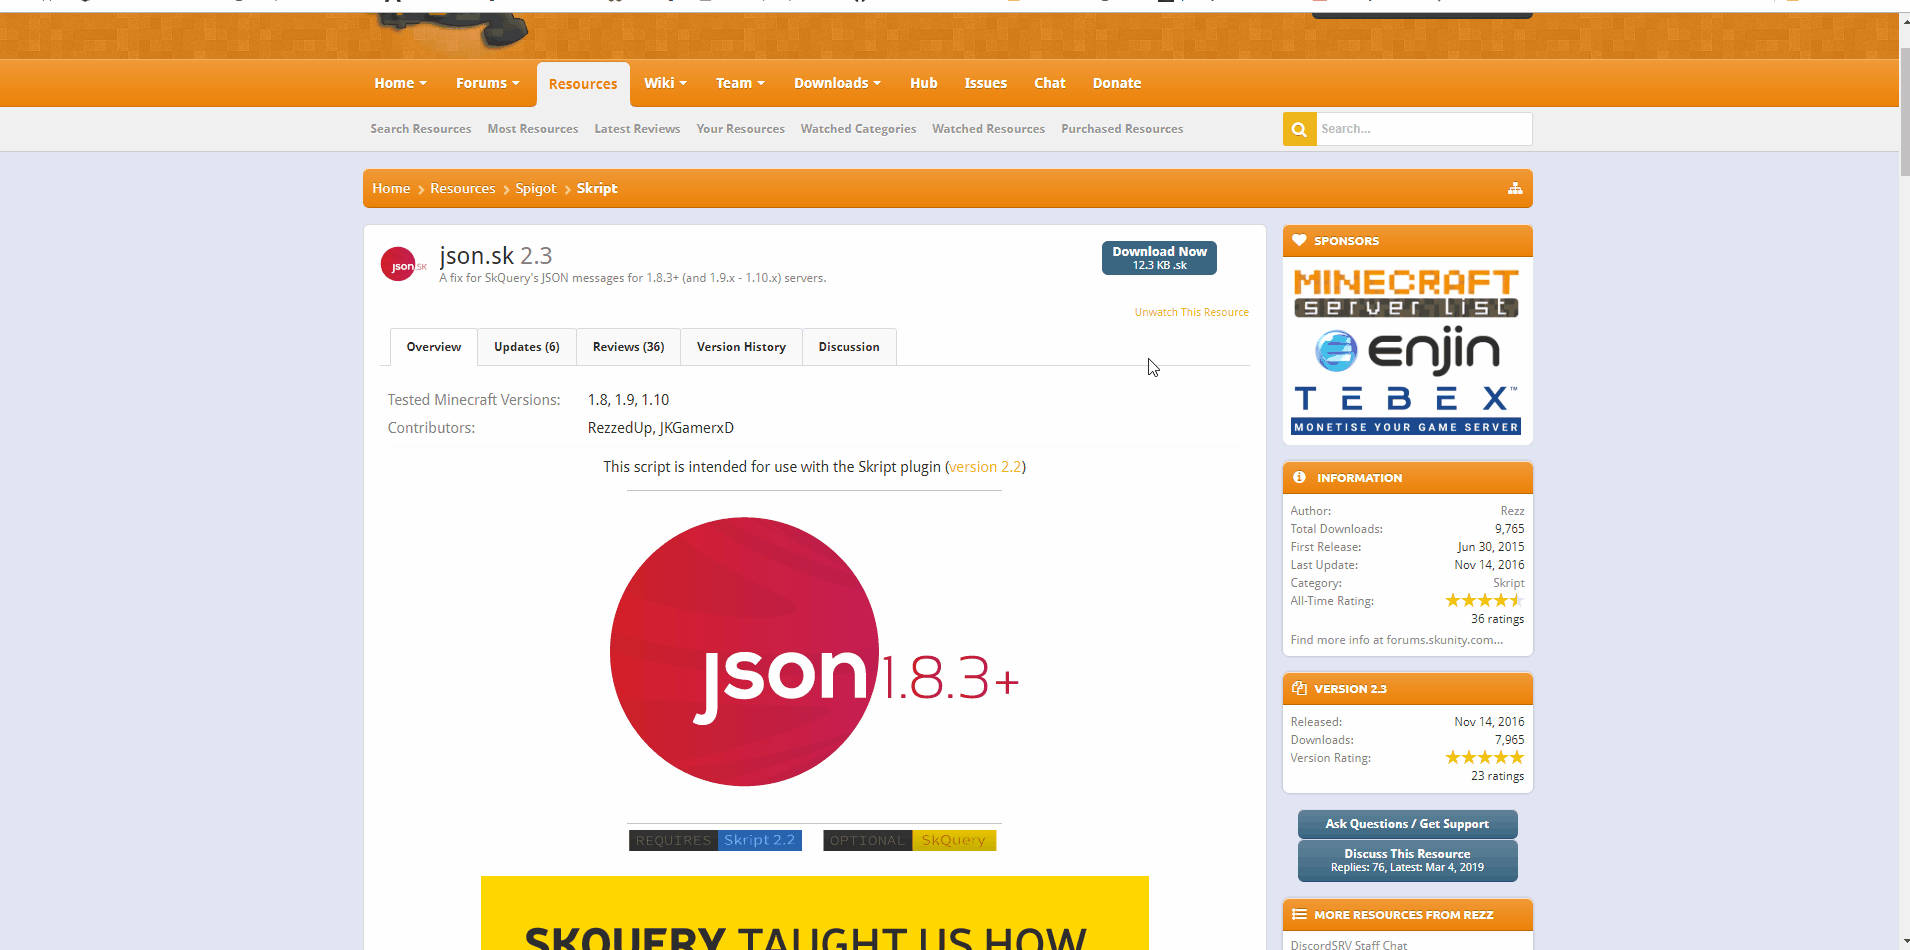
Task: Click the Download Now button
Action: coord(1159,258)
